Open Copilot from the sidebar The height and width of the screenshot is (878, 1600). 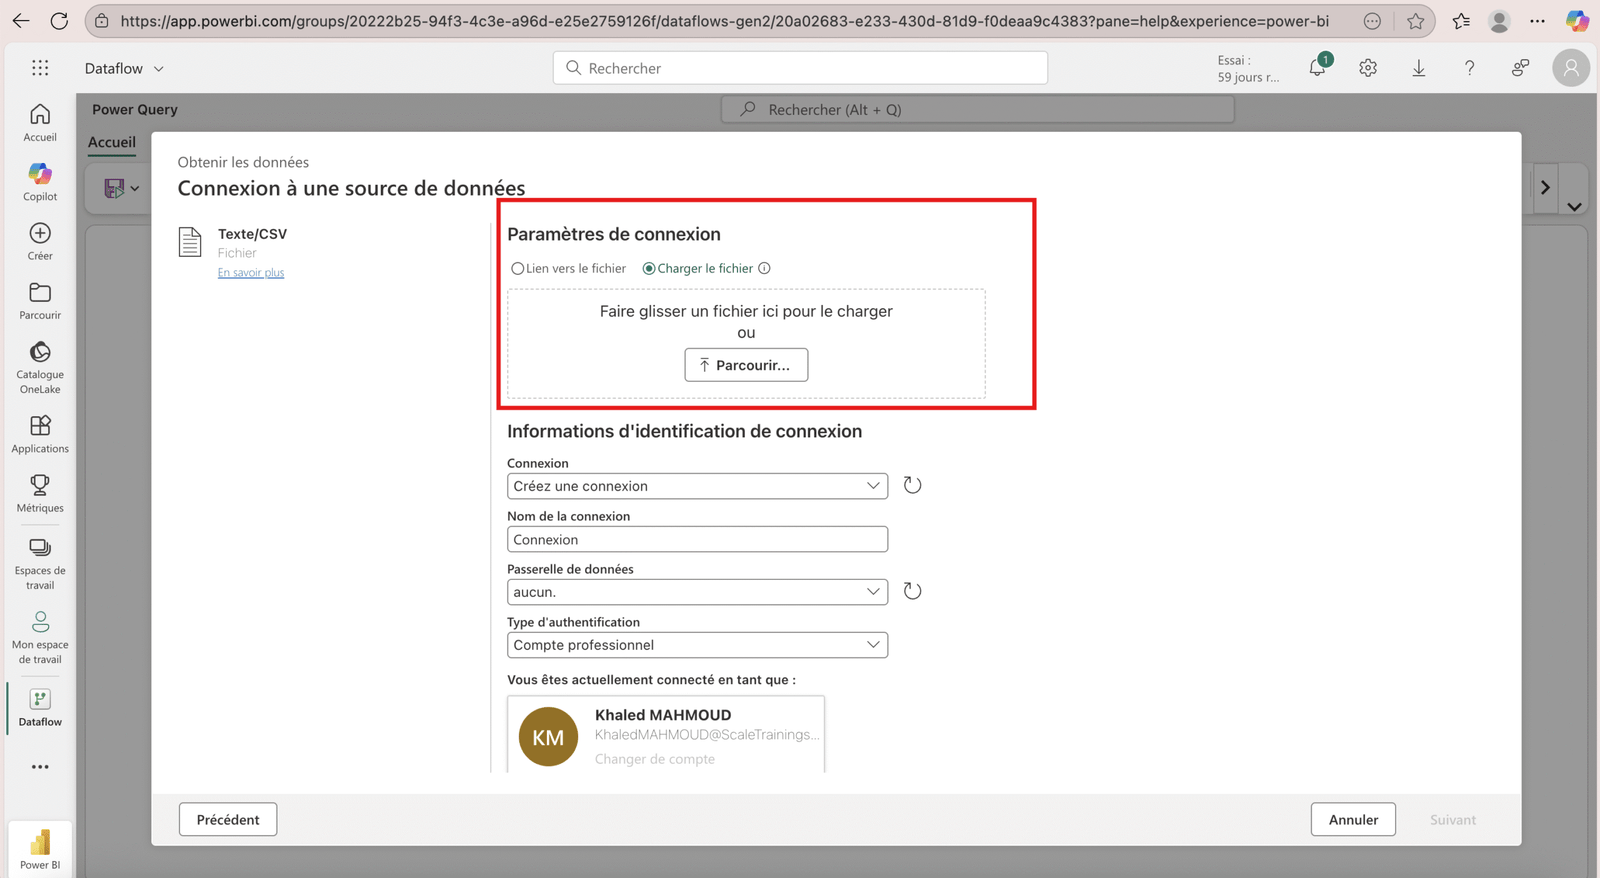coord(40,182)
